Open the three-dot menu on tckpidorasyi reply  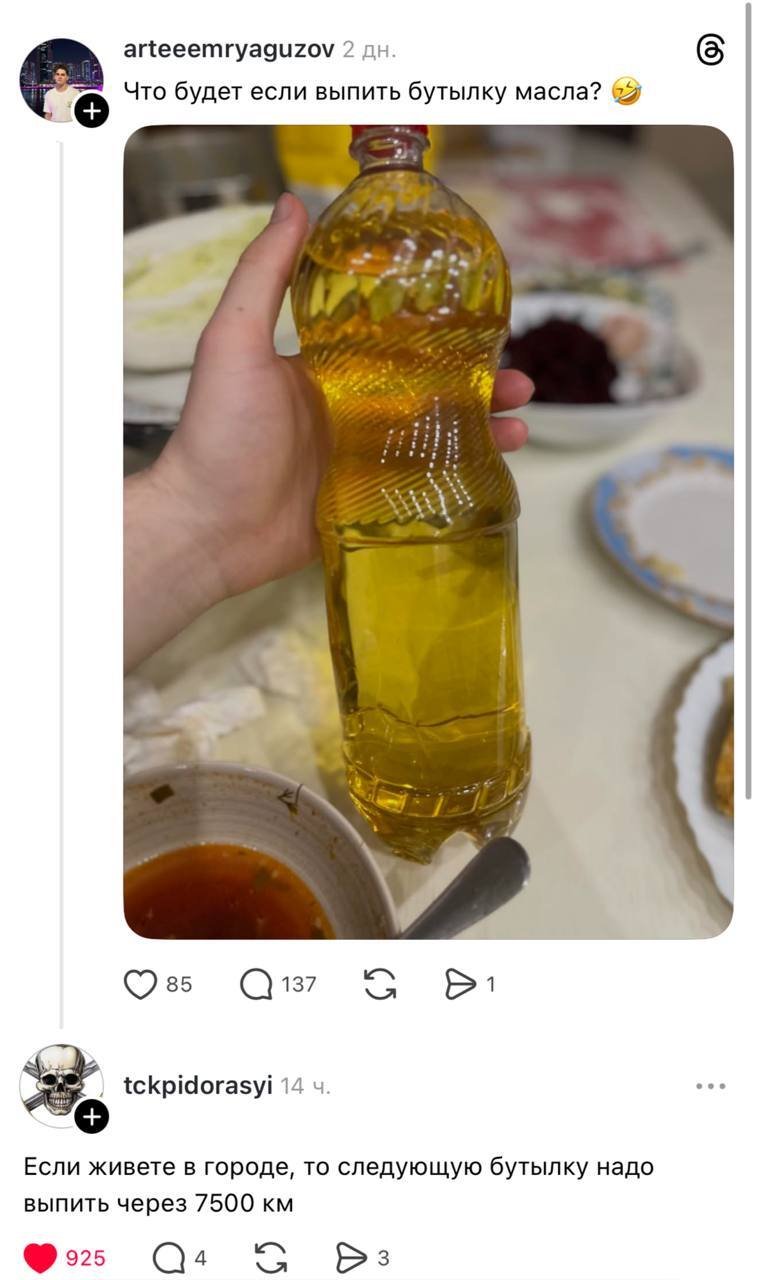[710, 1086]
